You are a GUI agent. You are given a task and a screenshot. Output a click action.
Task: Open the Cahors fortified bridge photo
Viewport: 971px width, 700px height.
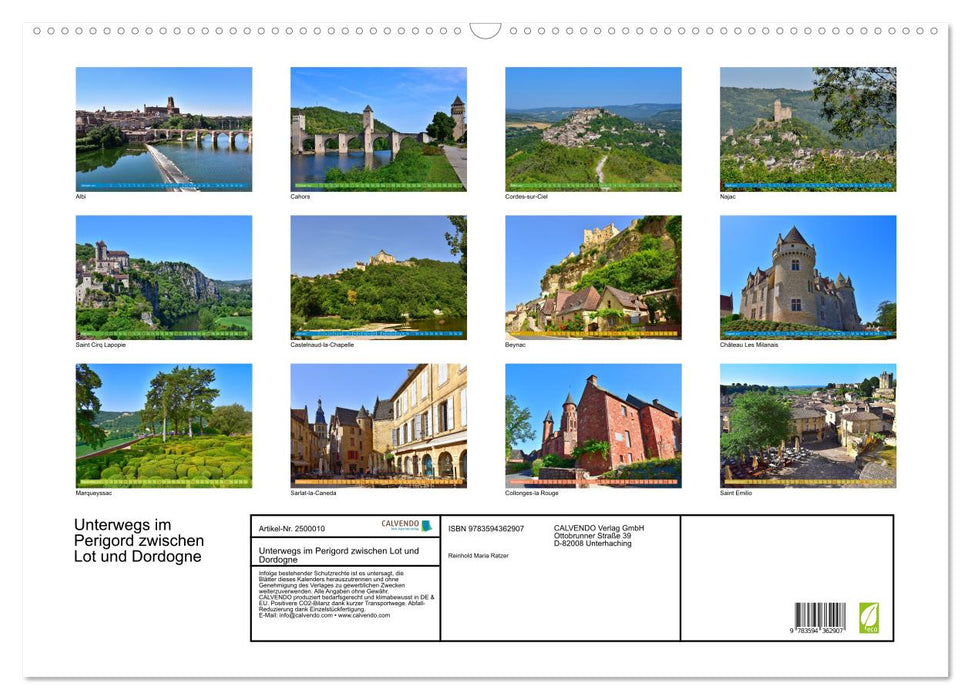pos(378,129)
